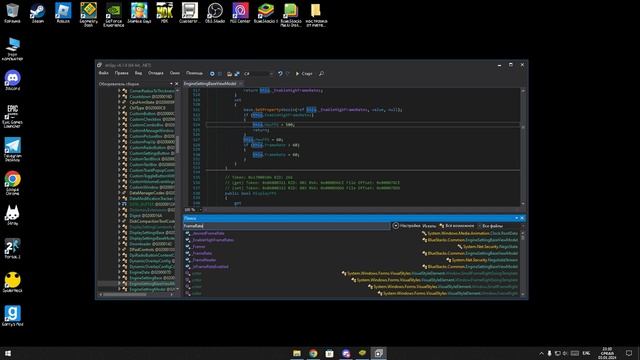Close the assembly explorer panel
640x360 pixels.
pyautogui.click(x=176, y=84)
